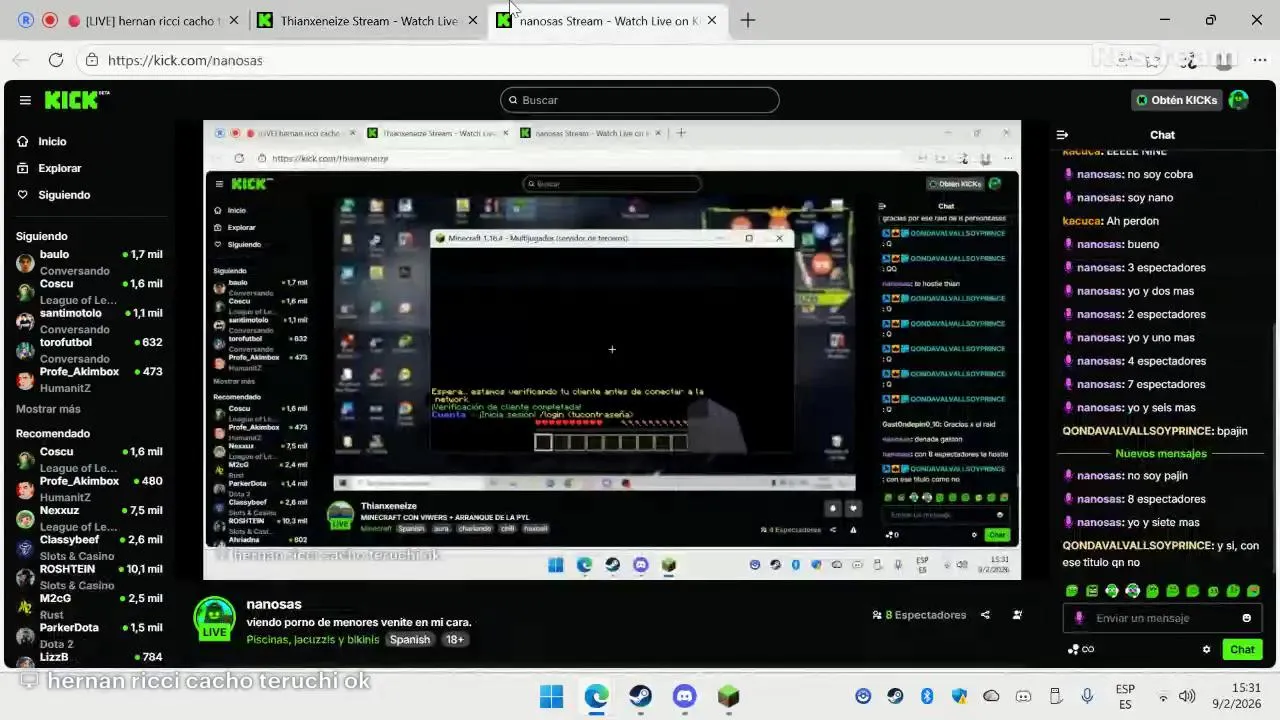Open ParkerDota channel under Recomendado
Image resolution: width=1280 pixels, height=720 pixels.
88,633
